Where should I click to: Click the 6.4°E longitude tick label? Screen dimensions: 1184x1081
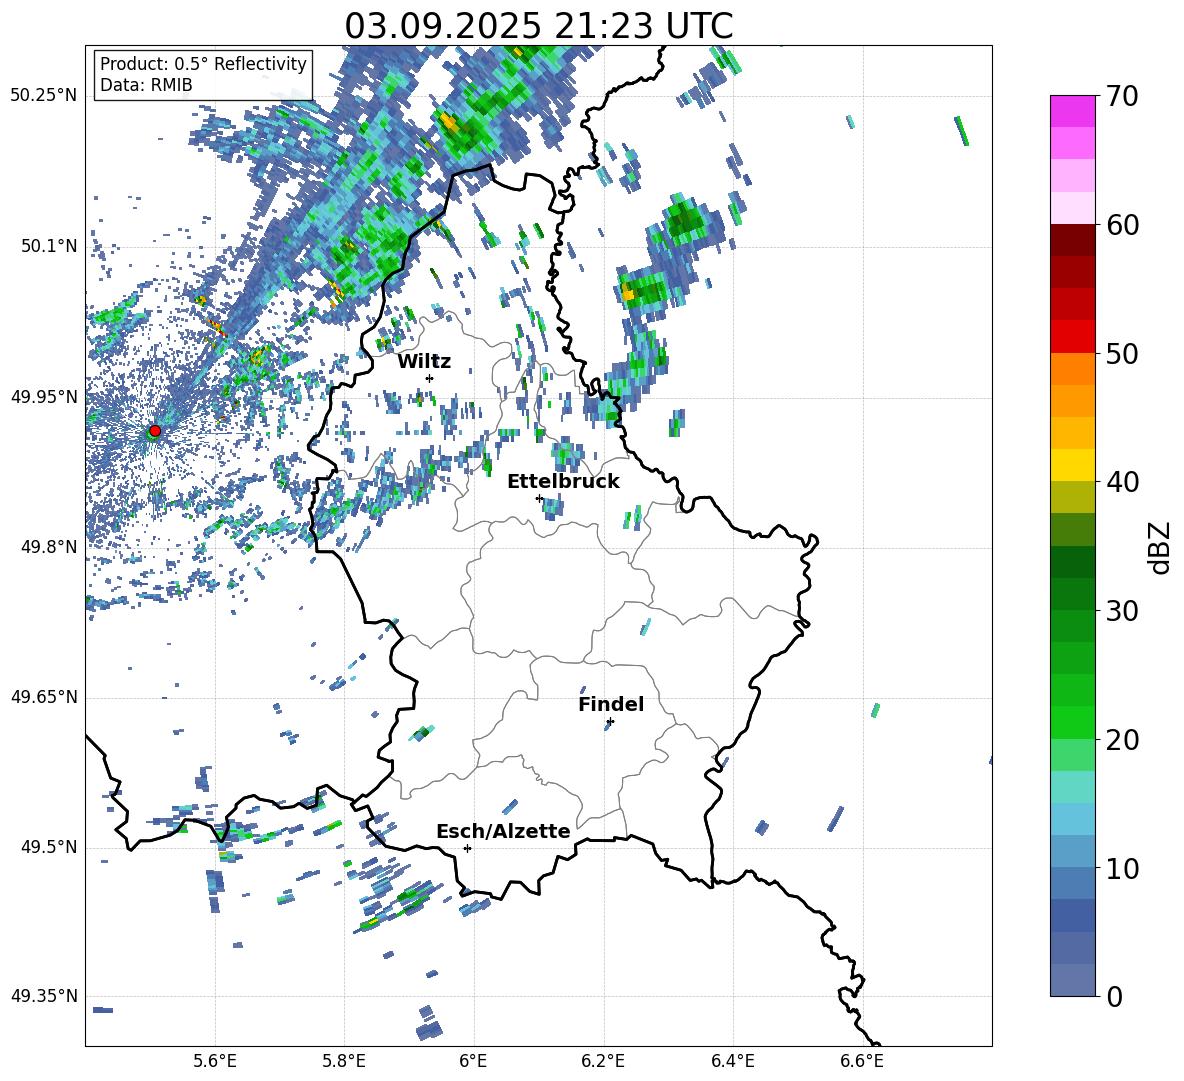[x=732, y=1061]
